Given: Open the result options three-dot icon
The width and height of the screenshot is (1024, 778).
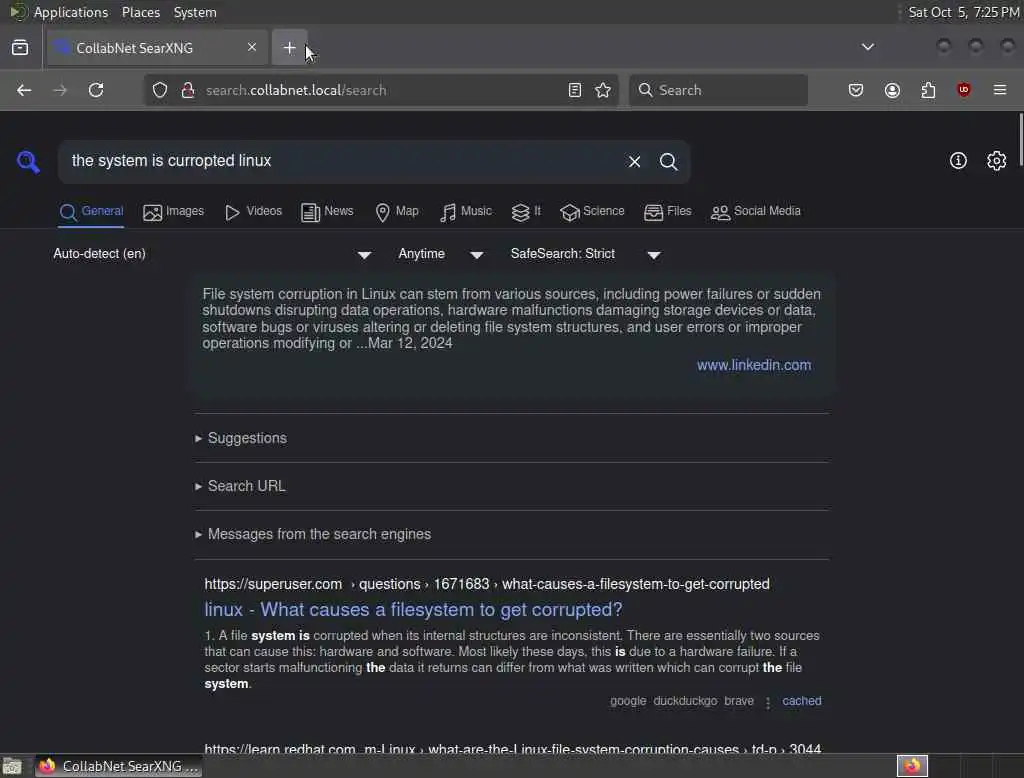Looking at the screenshot, I should [767, 702].
